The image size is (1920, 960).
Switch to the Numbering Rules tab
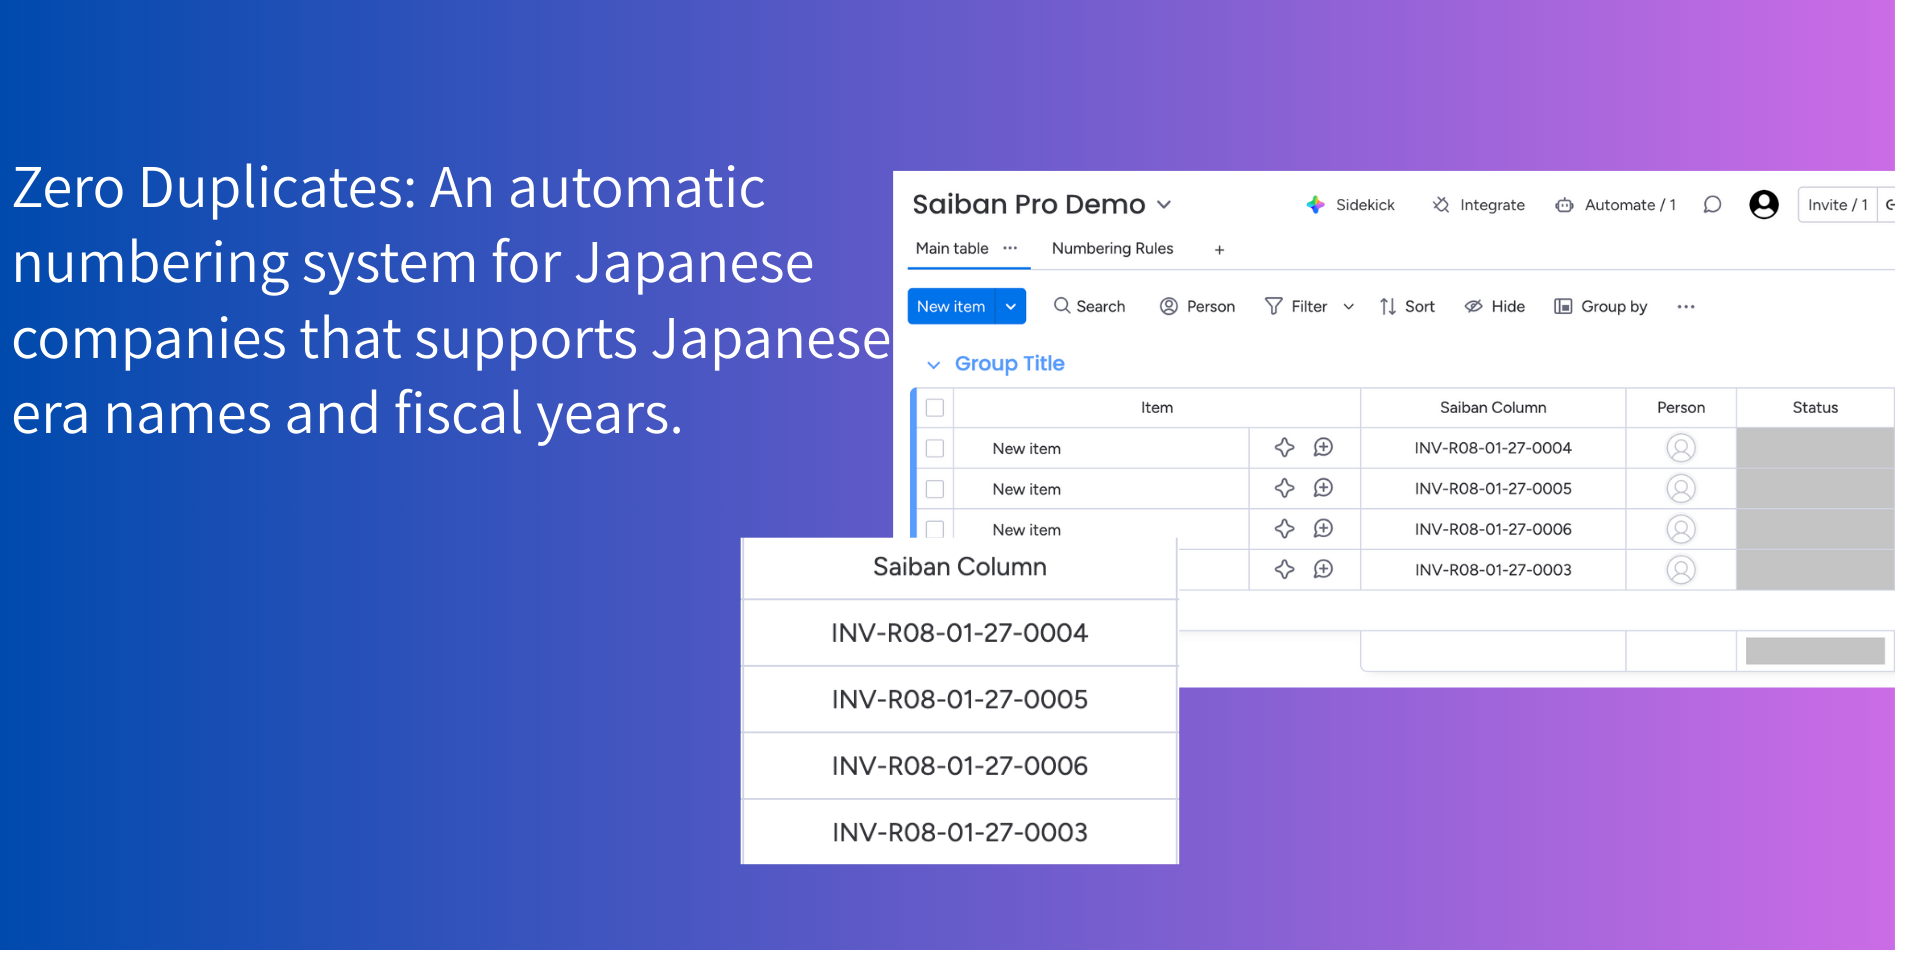(1112, 248)
